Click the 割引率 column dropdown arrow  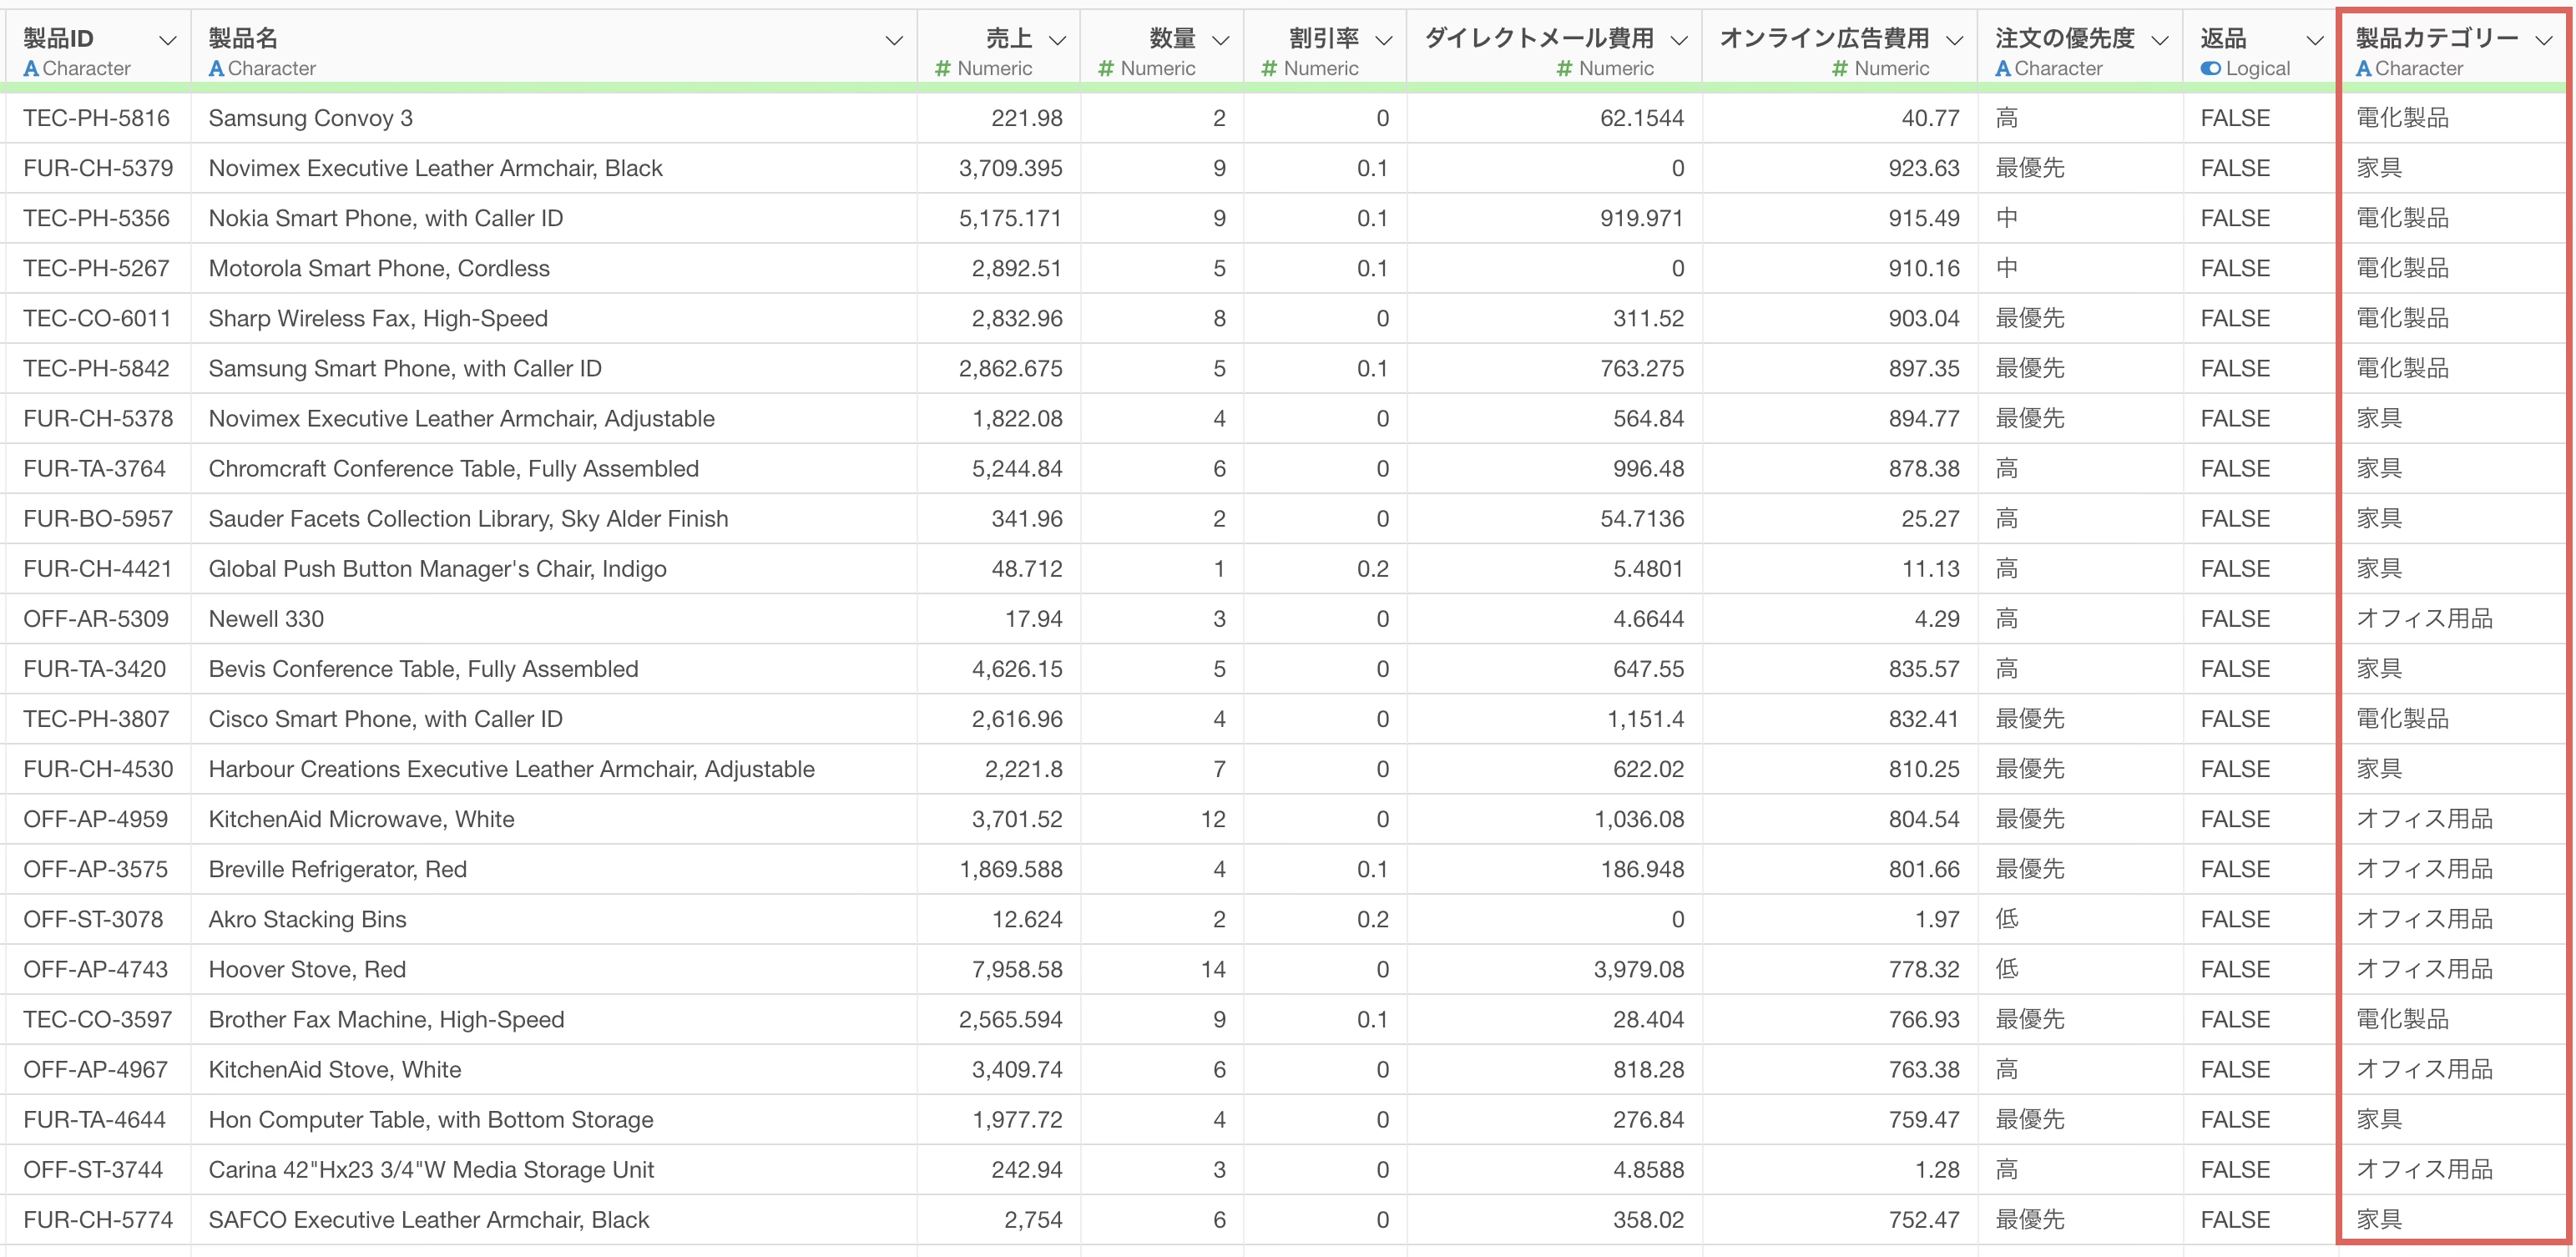click(1384, 40)
